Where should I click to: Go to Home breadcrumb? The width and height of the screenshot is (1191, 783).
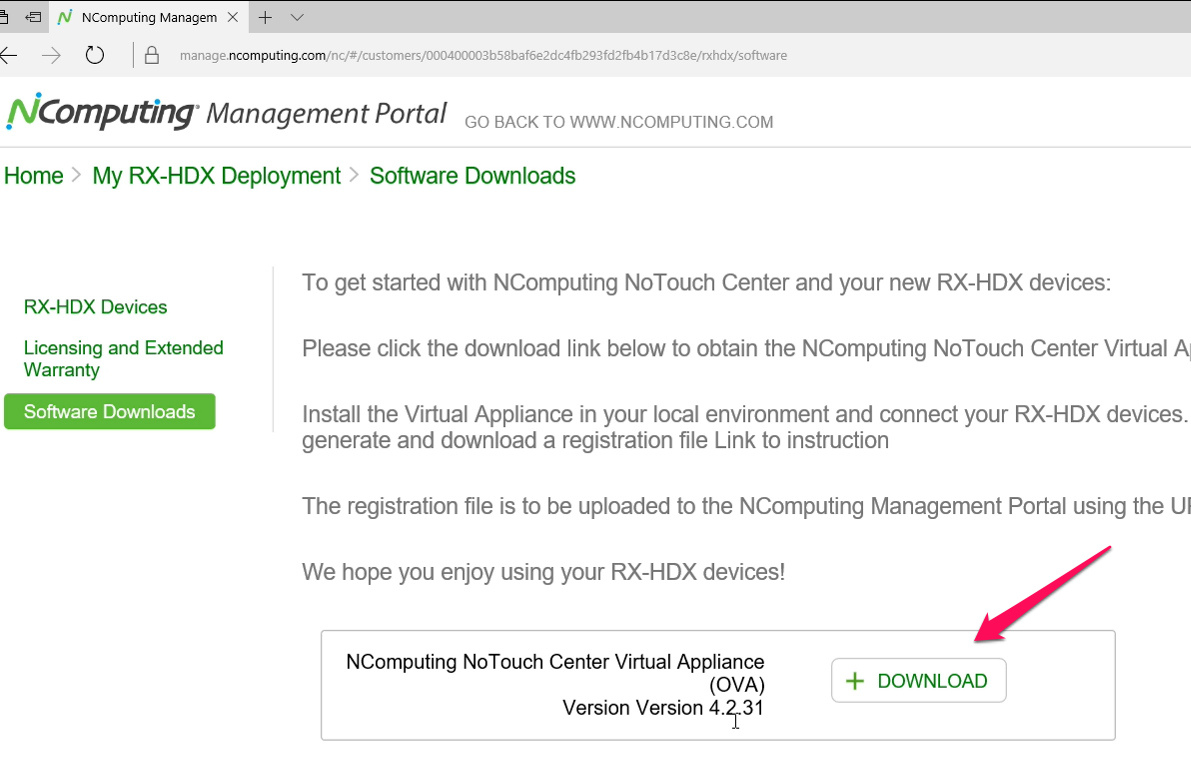tap(33, 175)
